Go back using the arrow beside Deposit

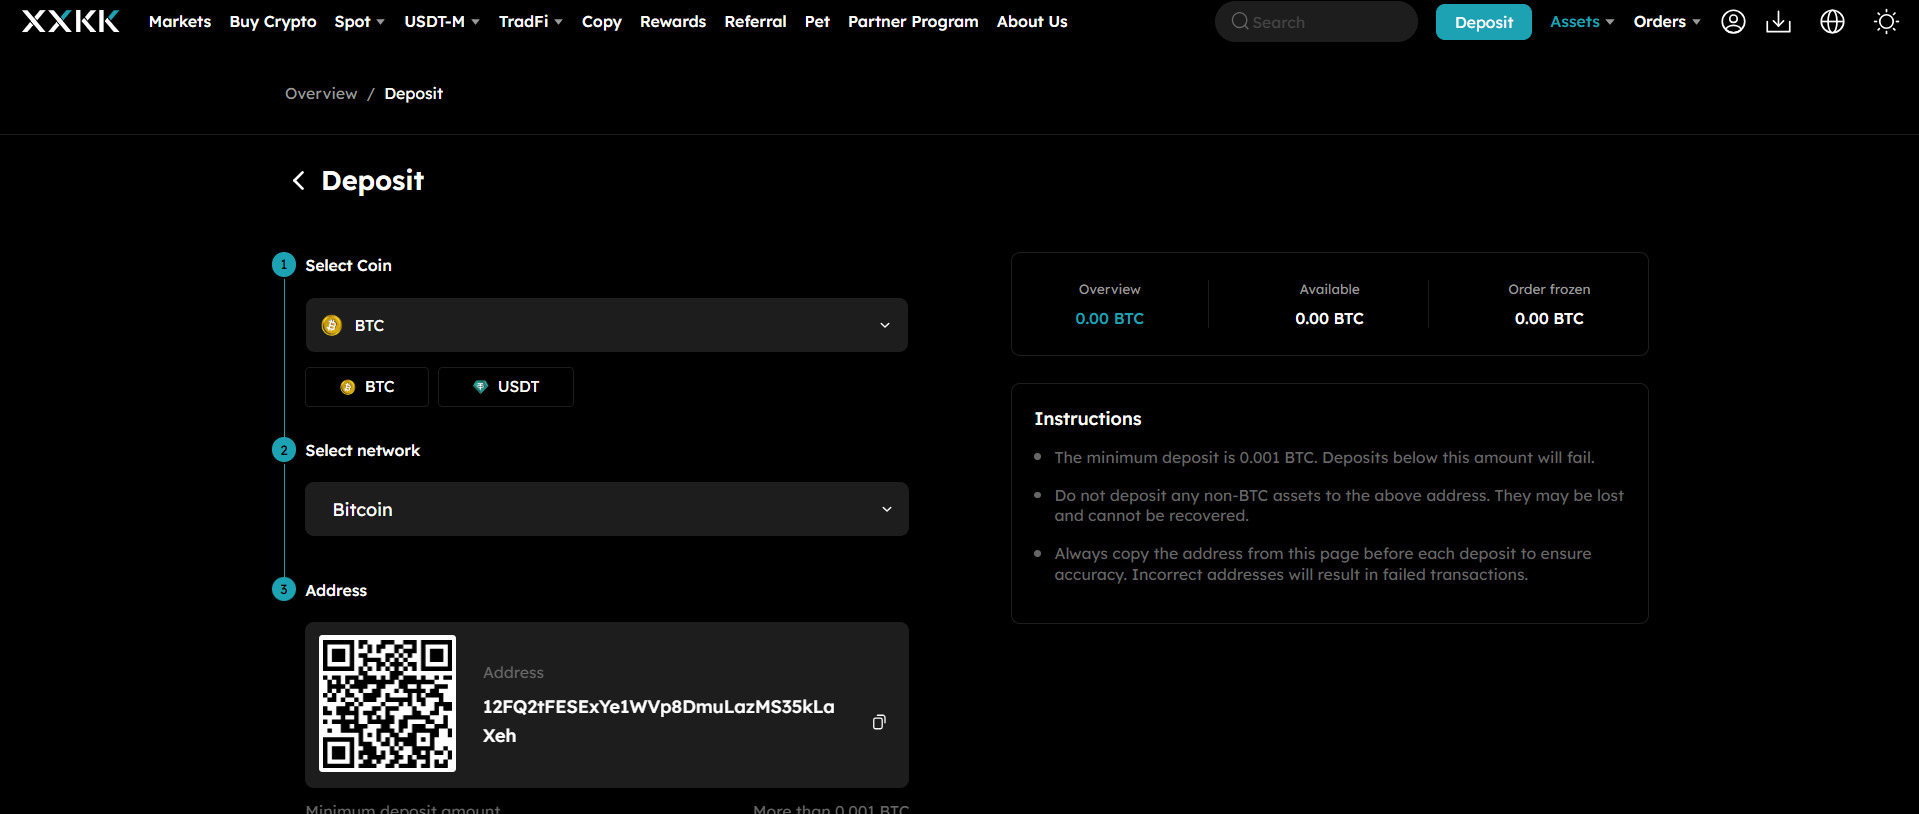[x=298, y=180]
